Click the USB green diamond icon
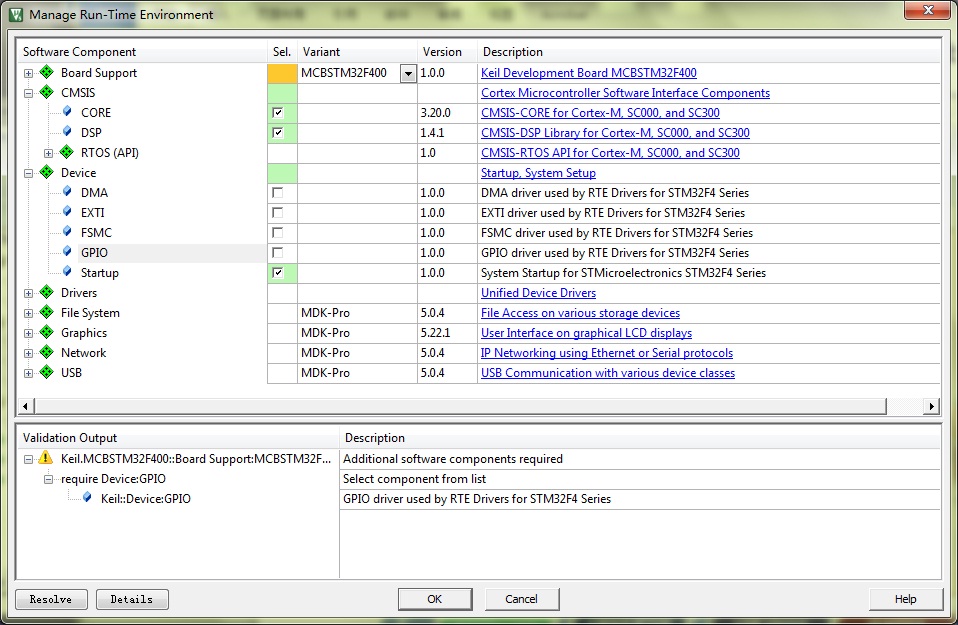Screen dimensions: 958x625 click(46, 372)
